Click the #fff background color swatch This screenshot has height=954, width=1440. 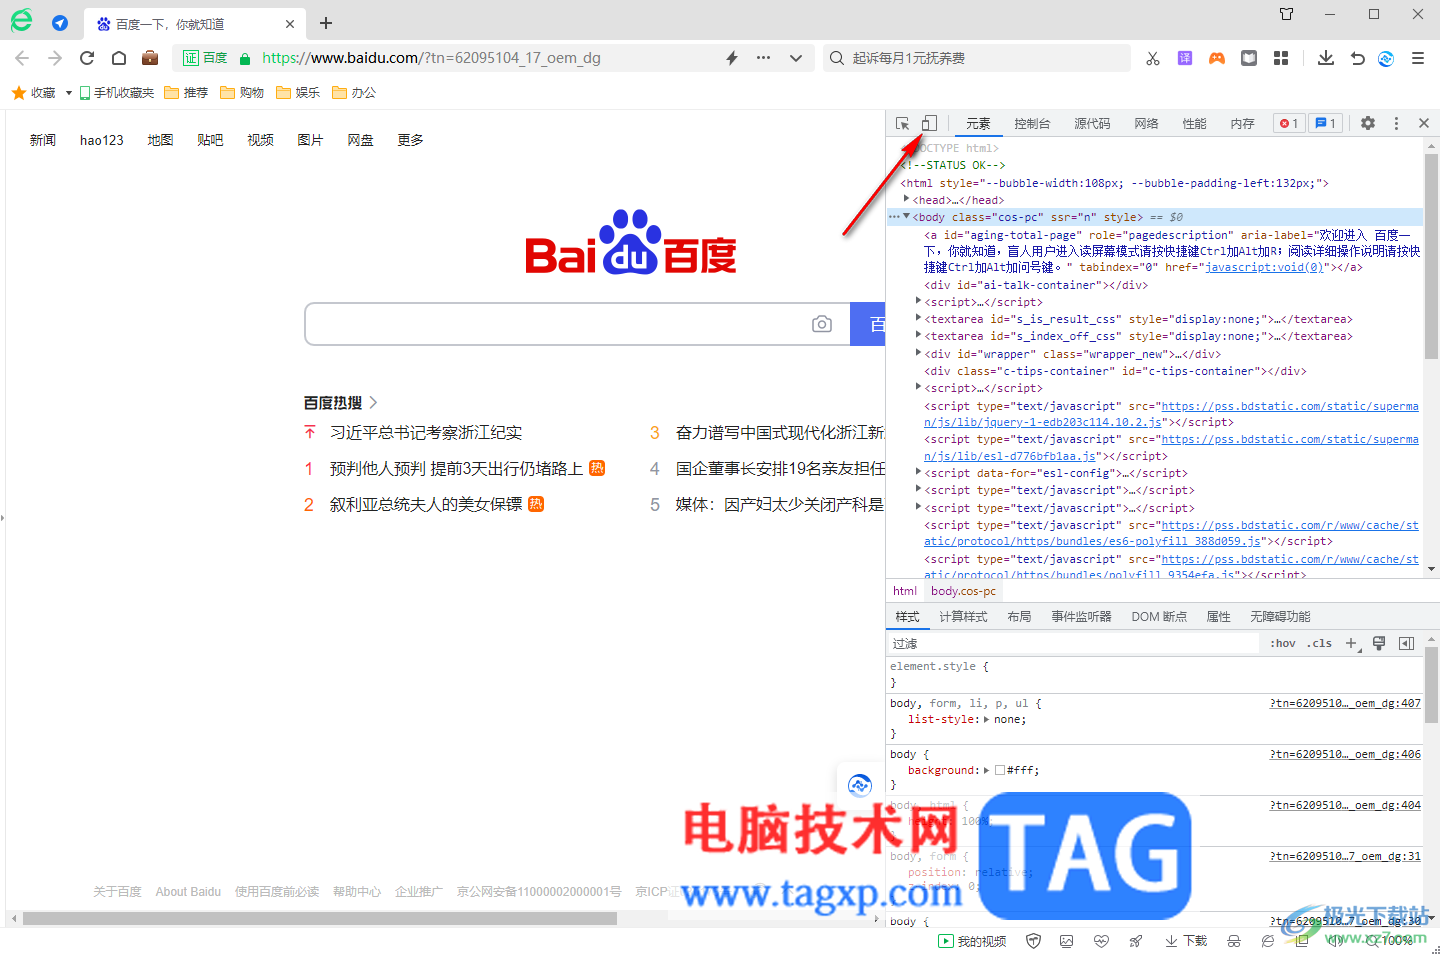pos(1000,771)
